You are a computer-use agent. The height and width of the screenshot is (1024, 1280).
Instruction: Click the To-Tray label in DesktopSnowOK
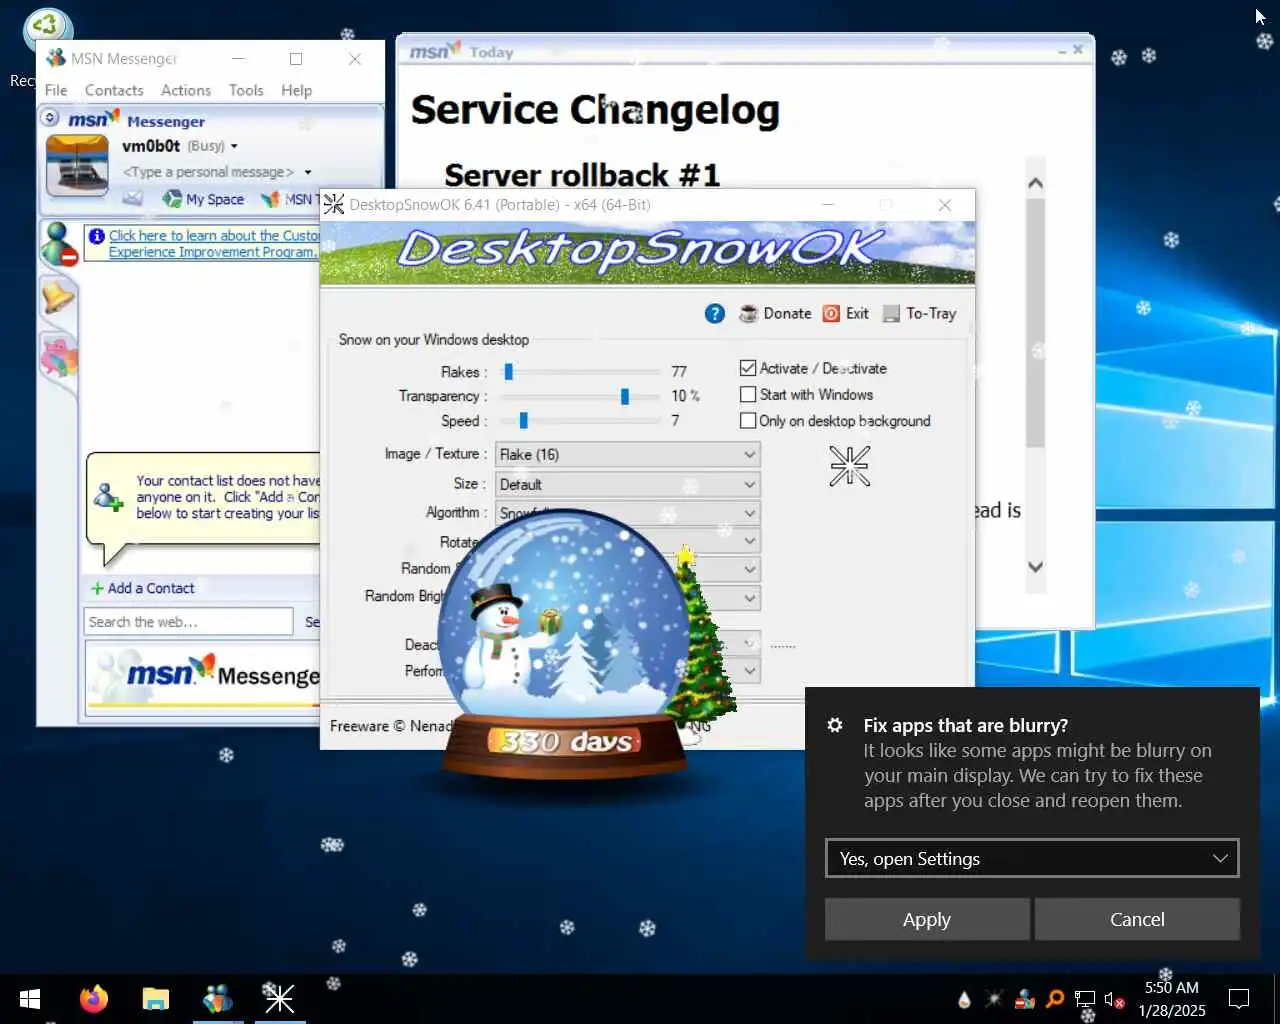click(x=931, y=314)
